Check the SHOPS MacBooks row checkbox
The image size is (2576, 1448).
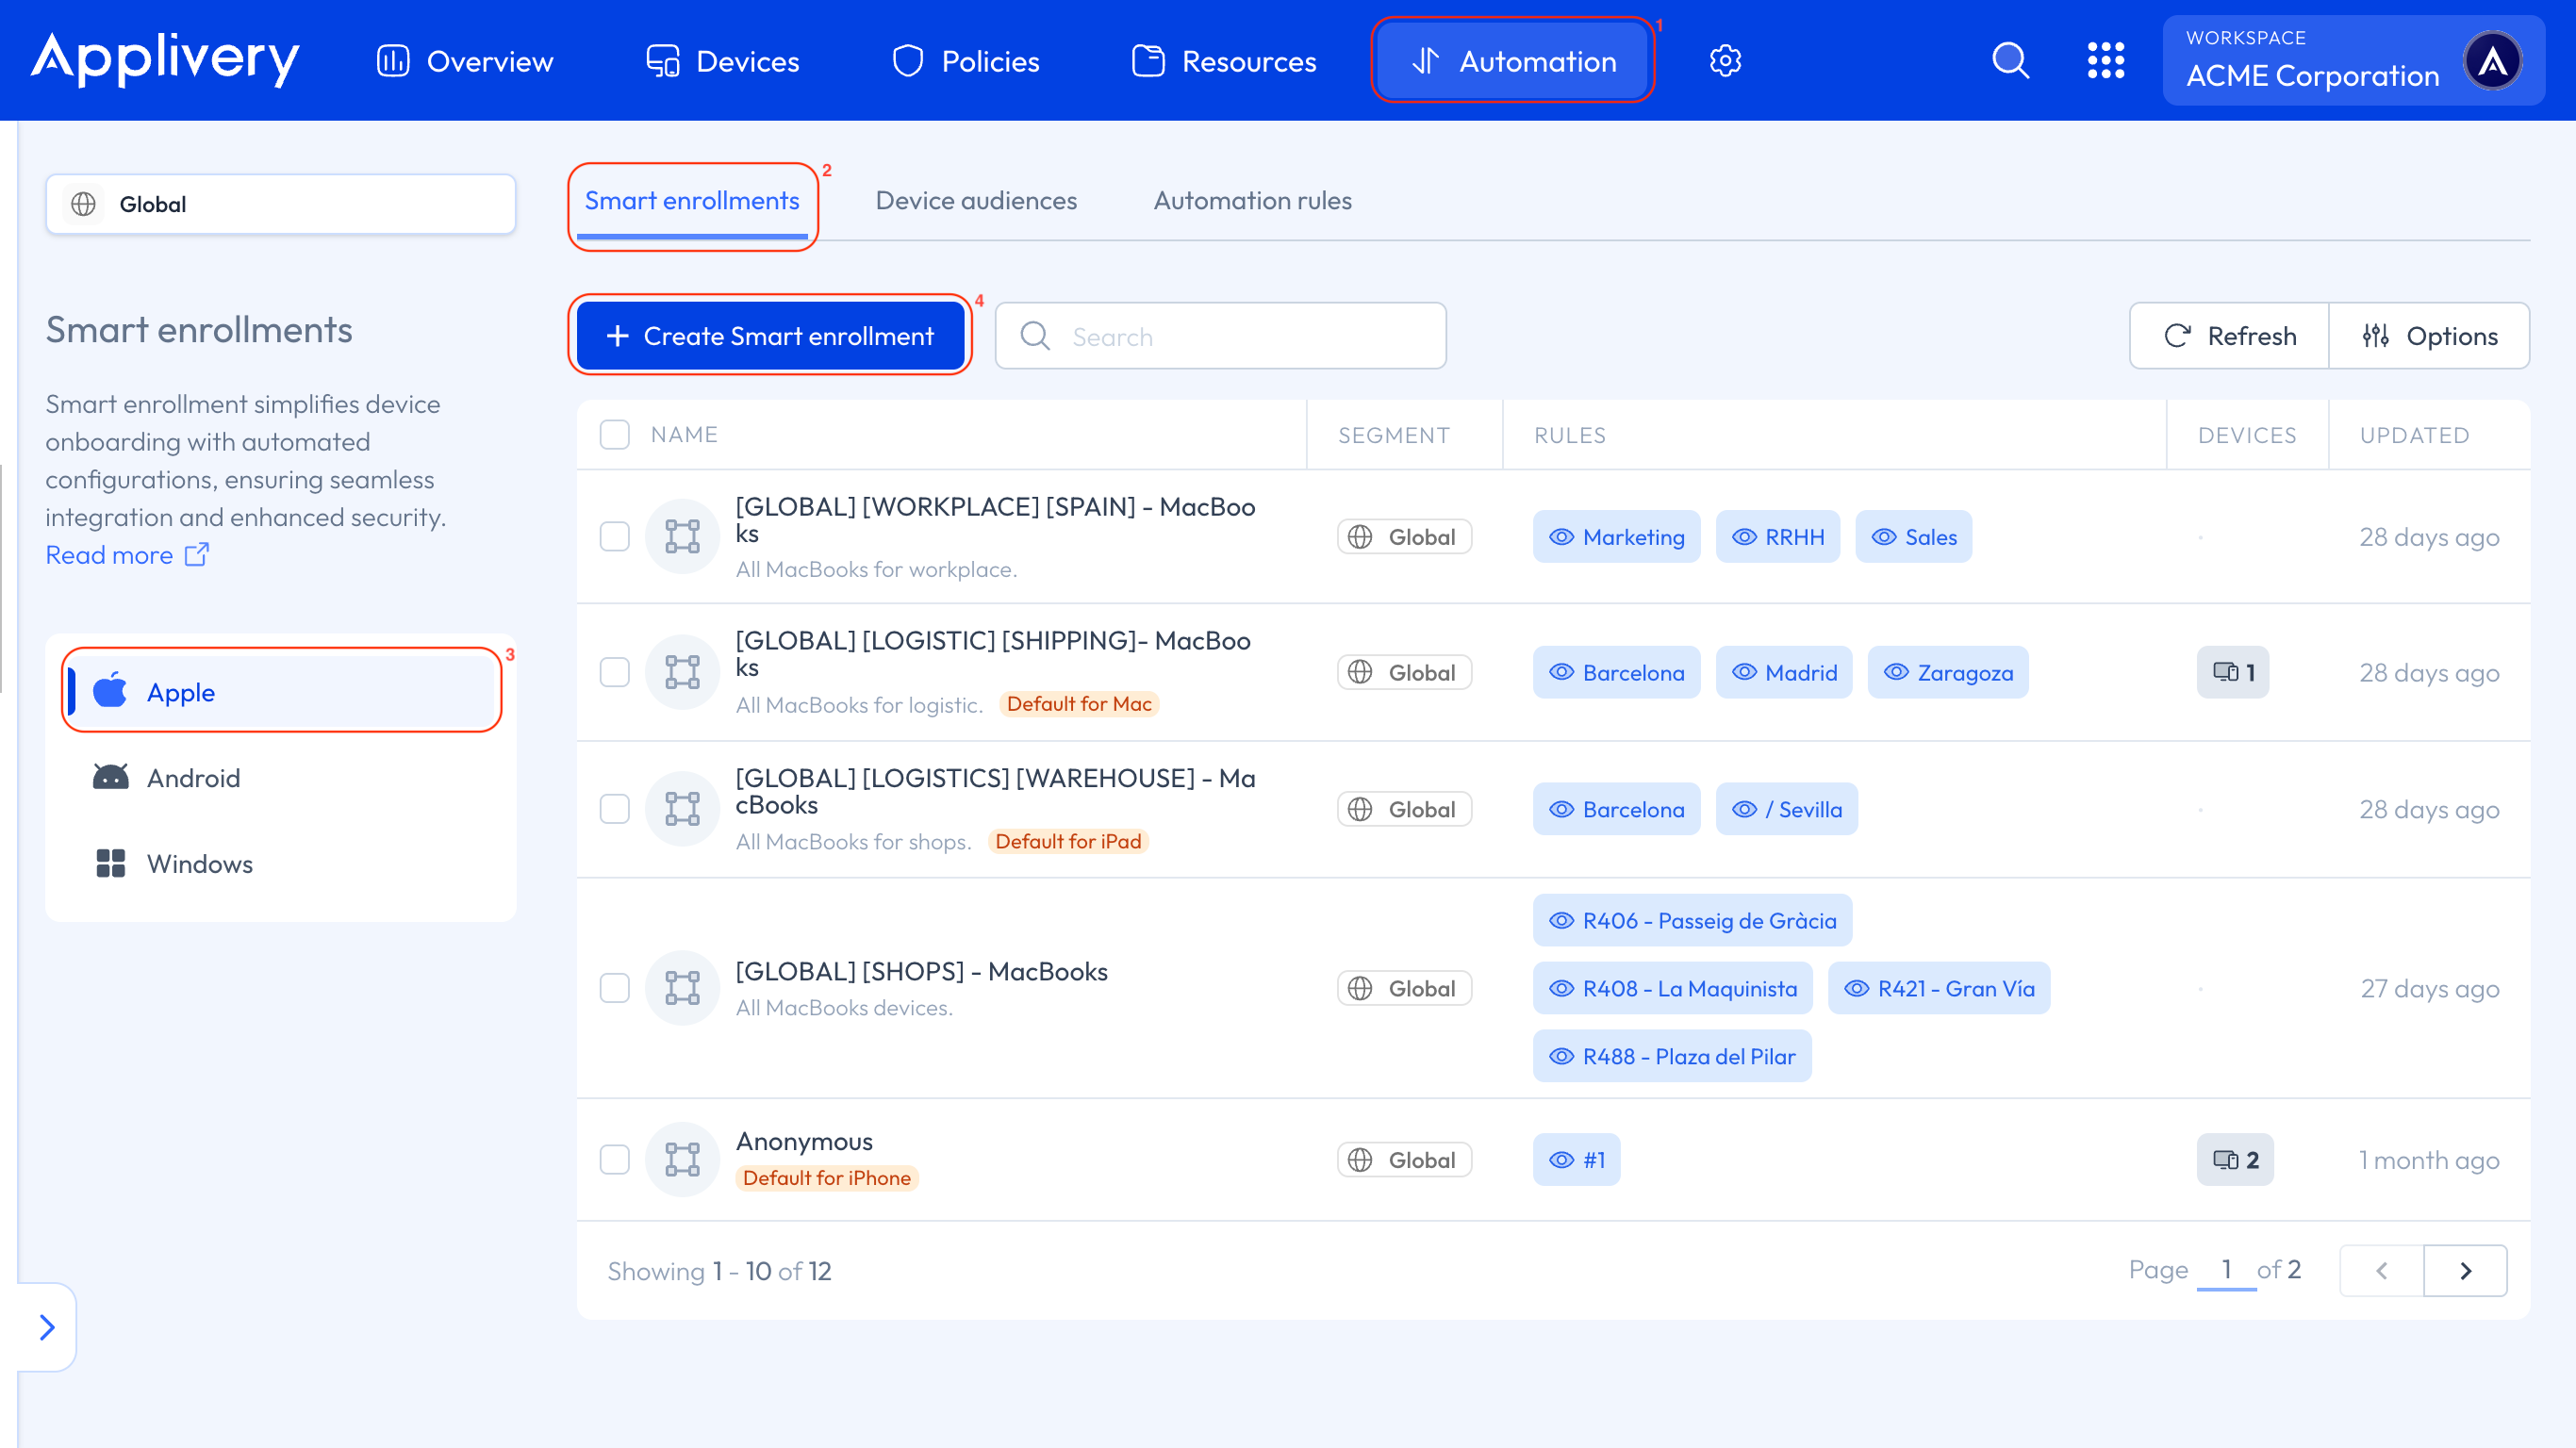click(x=614, y=988)
